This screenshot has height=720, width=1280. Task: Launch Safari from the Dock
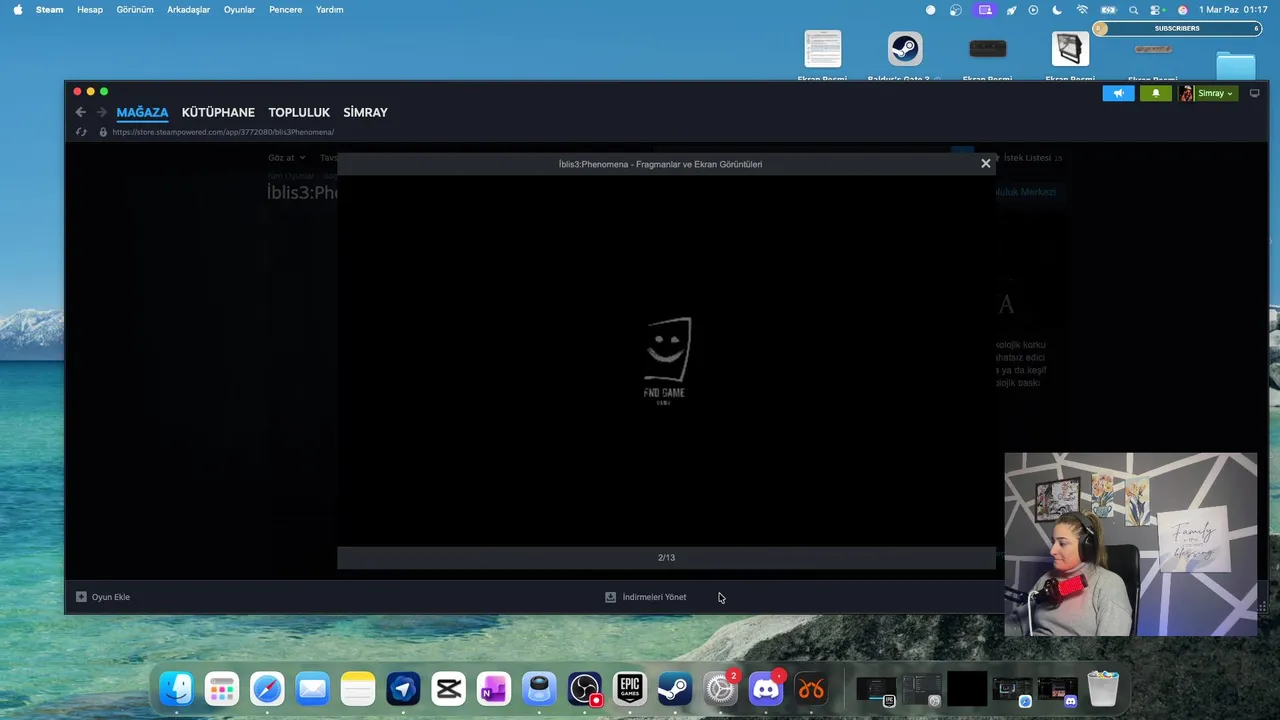267,689
